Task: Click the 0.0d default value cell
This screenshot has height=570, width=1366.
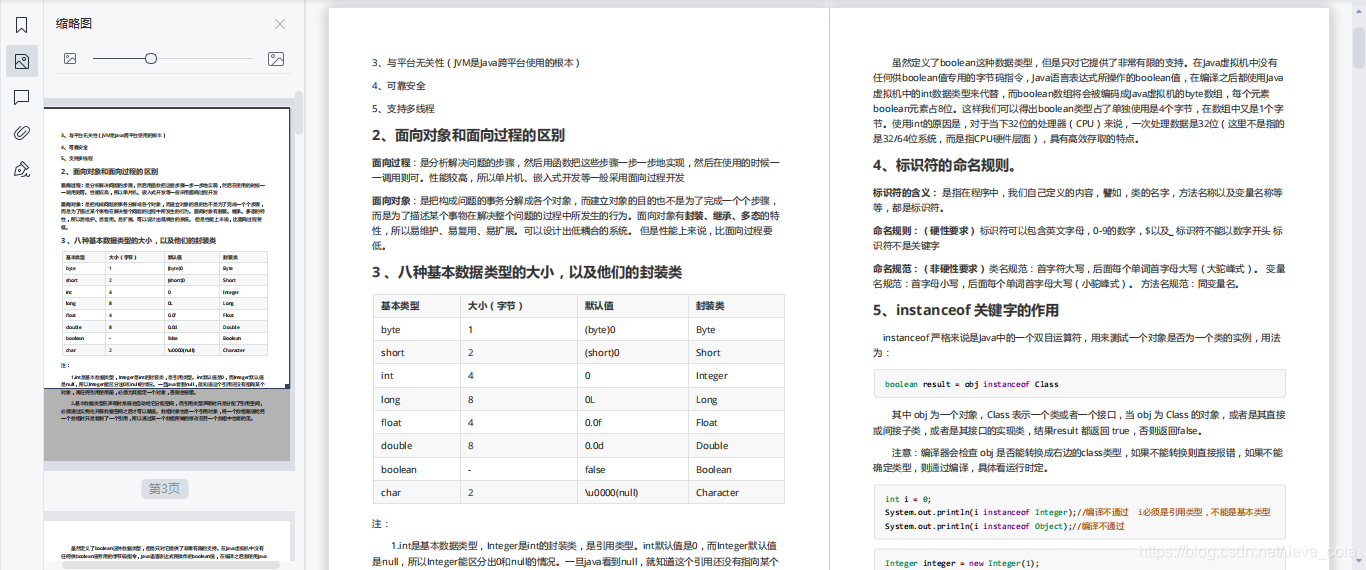Action: coord(594,446)
